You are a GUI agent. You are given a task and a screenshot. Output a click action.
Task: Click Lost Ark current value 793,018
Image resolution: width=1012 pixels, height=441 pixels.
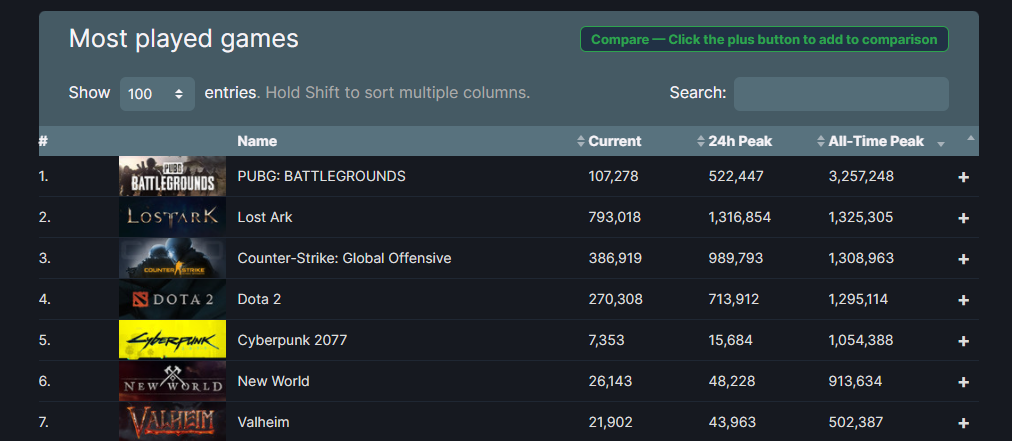[x=614, y=217]
